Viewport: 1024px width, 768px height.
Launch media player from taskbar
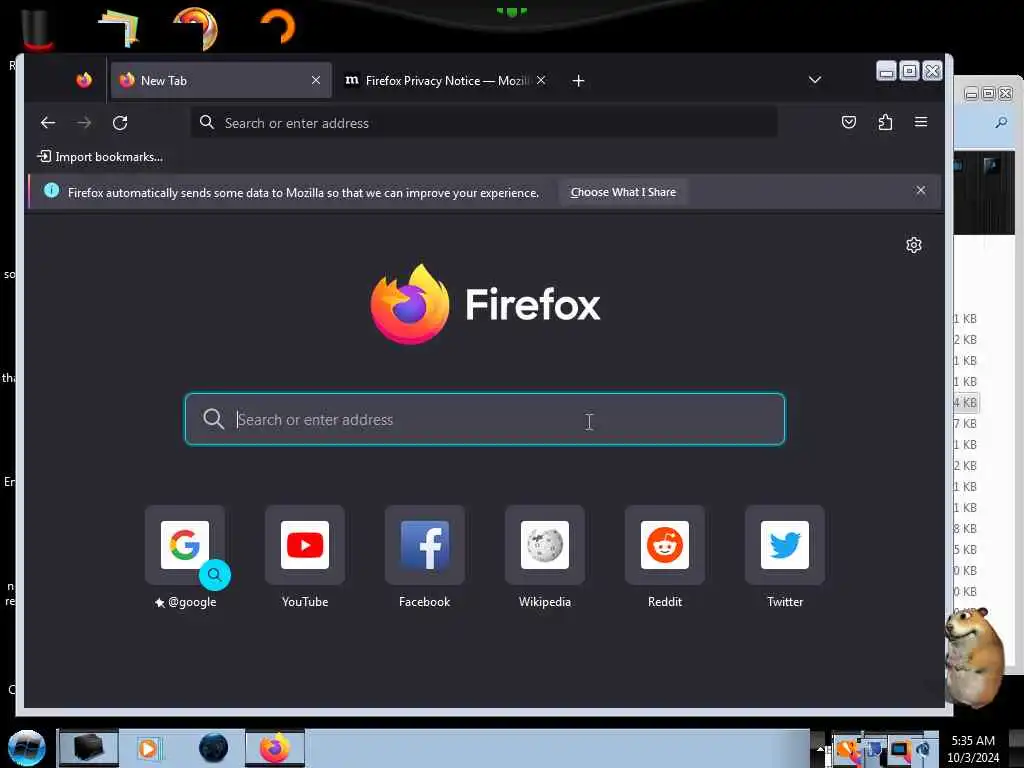point(148,748)
